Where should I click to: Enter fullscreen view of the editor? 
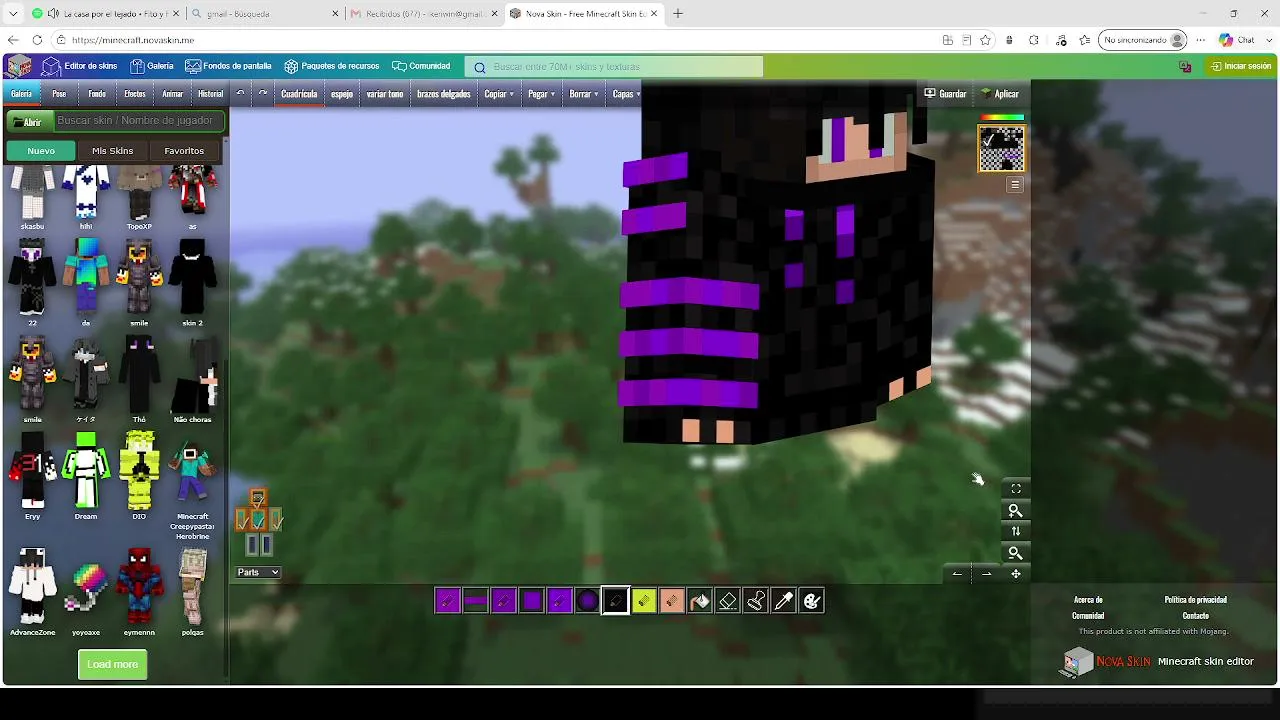1016,489
